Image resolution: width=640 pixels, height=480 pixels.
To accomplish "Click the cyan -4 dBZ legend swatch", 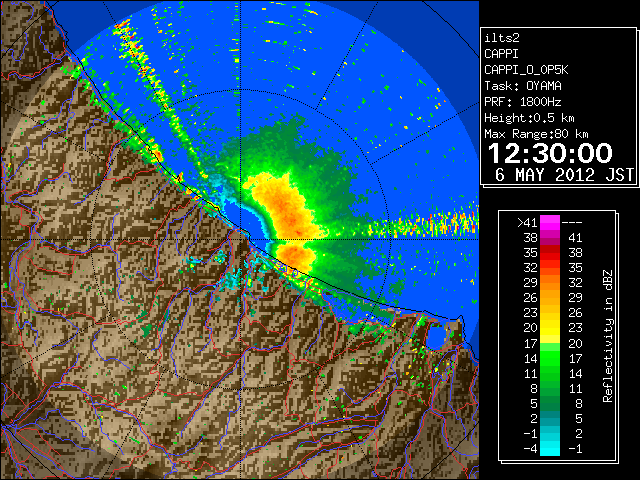I will 550,449.
